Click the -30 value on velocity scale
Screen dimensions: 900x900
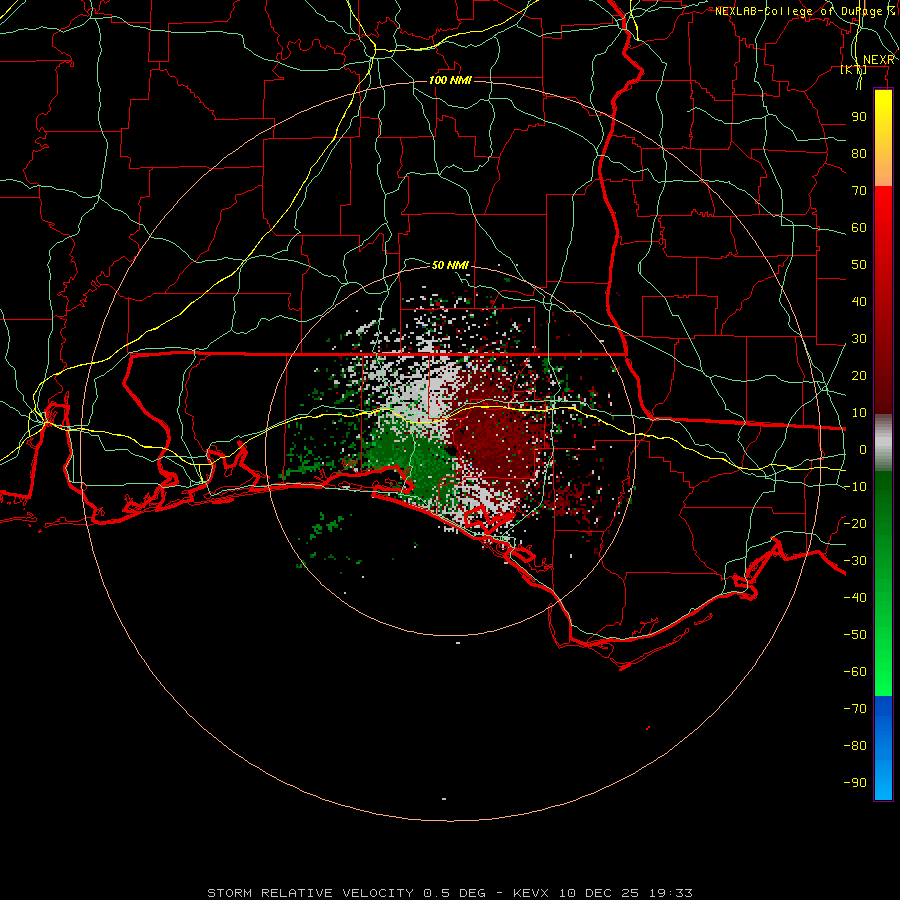pyautogui.click(x=855, y=561)
